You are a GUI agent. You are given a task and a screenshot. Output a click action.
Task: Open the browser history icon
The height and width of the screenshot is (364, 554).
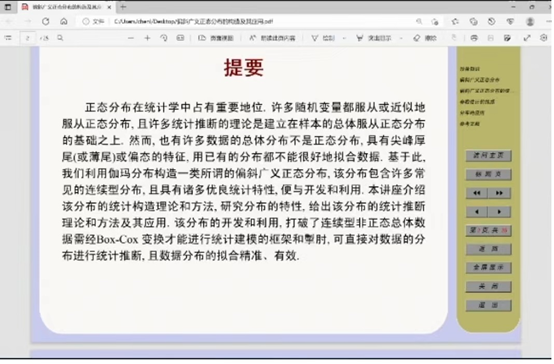point(491,22)
